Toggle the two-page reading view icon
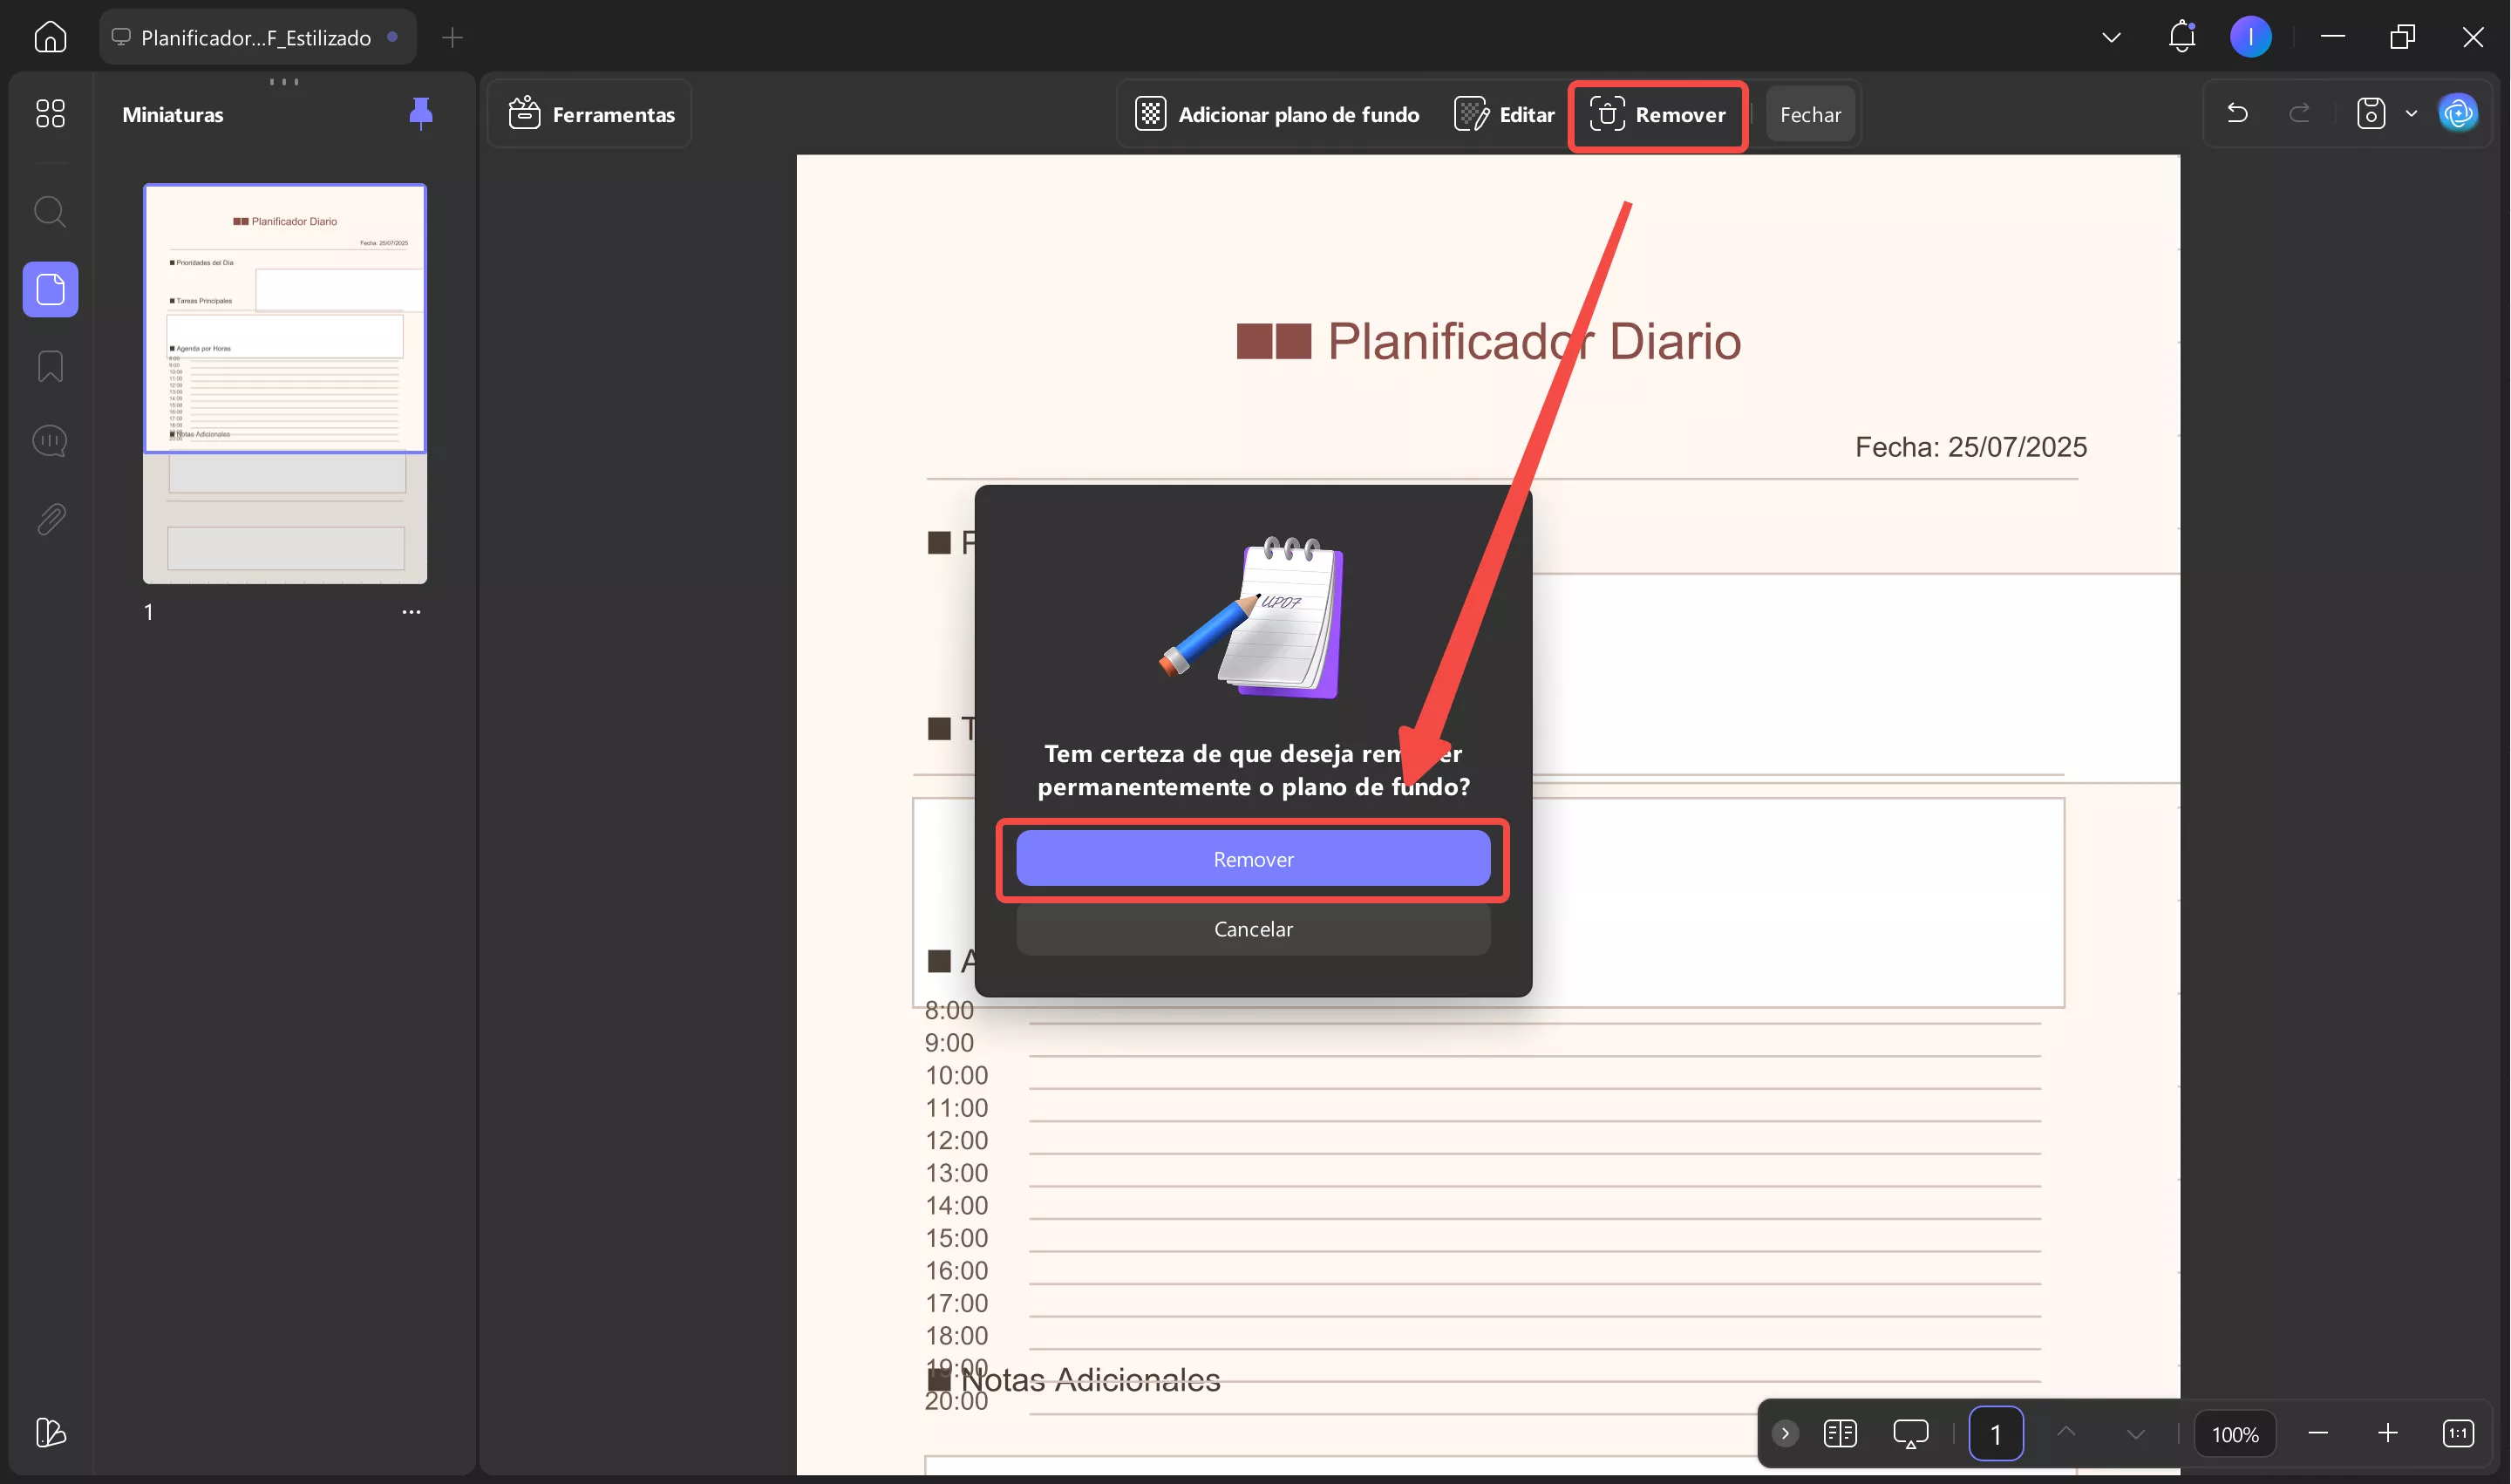Image resolution: width=2511 pixels, height=1484 pixels. (x=1840, y=1433)
